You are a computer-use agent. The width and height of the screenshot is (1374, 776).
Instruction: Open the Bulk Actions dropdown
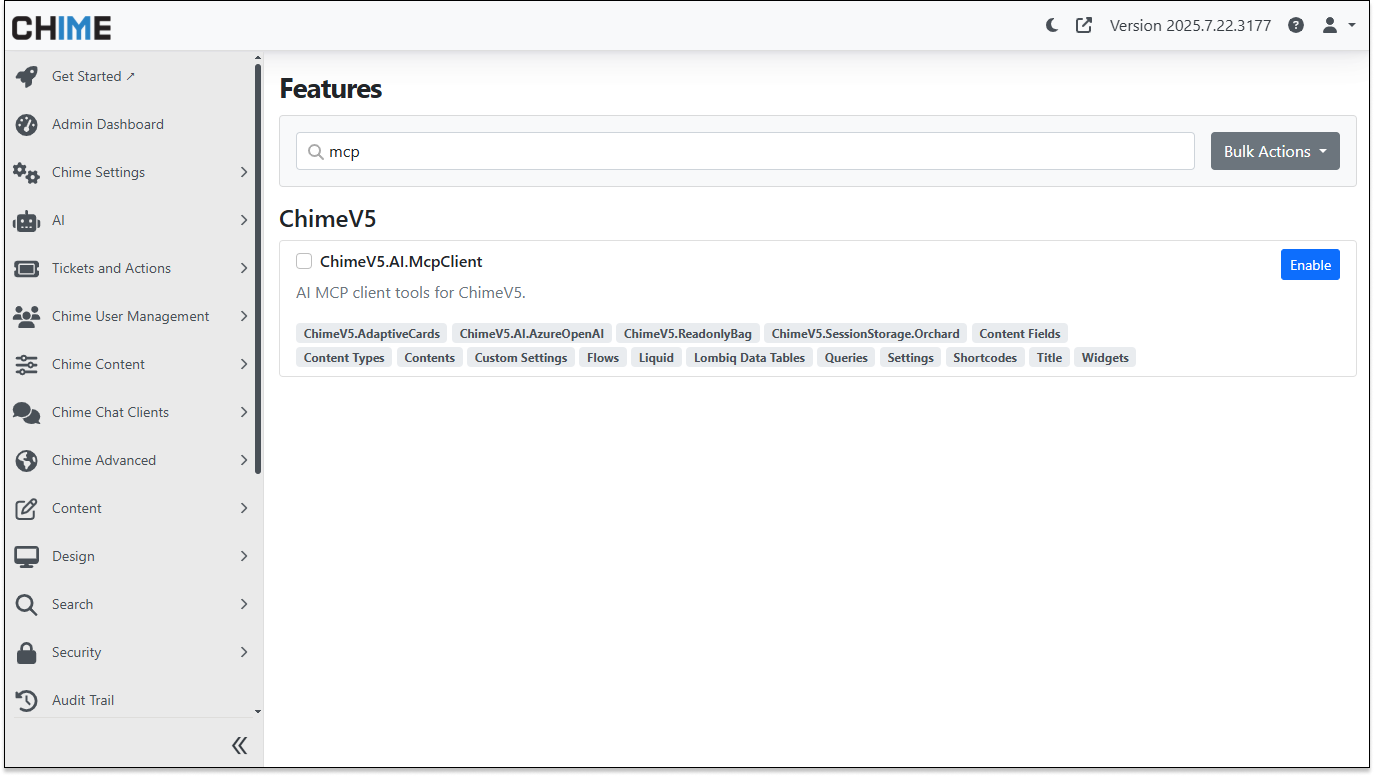(1275, 151)
